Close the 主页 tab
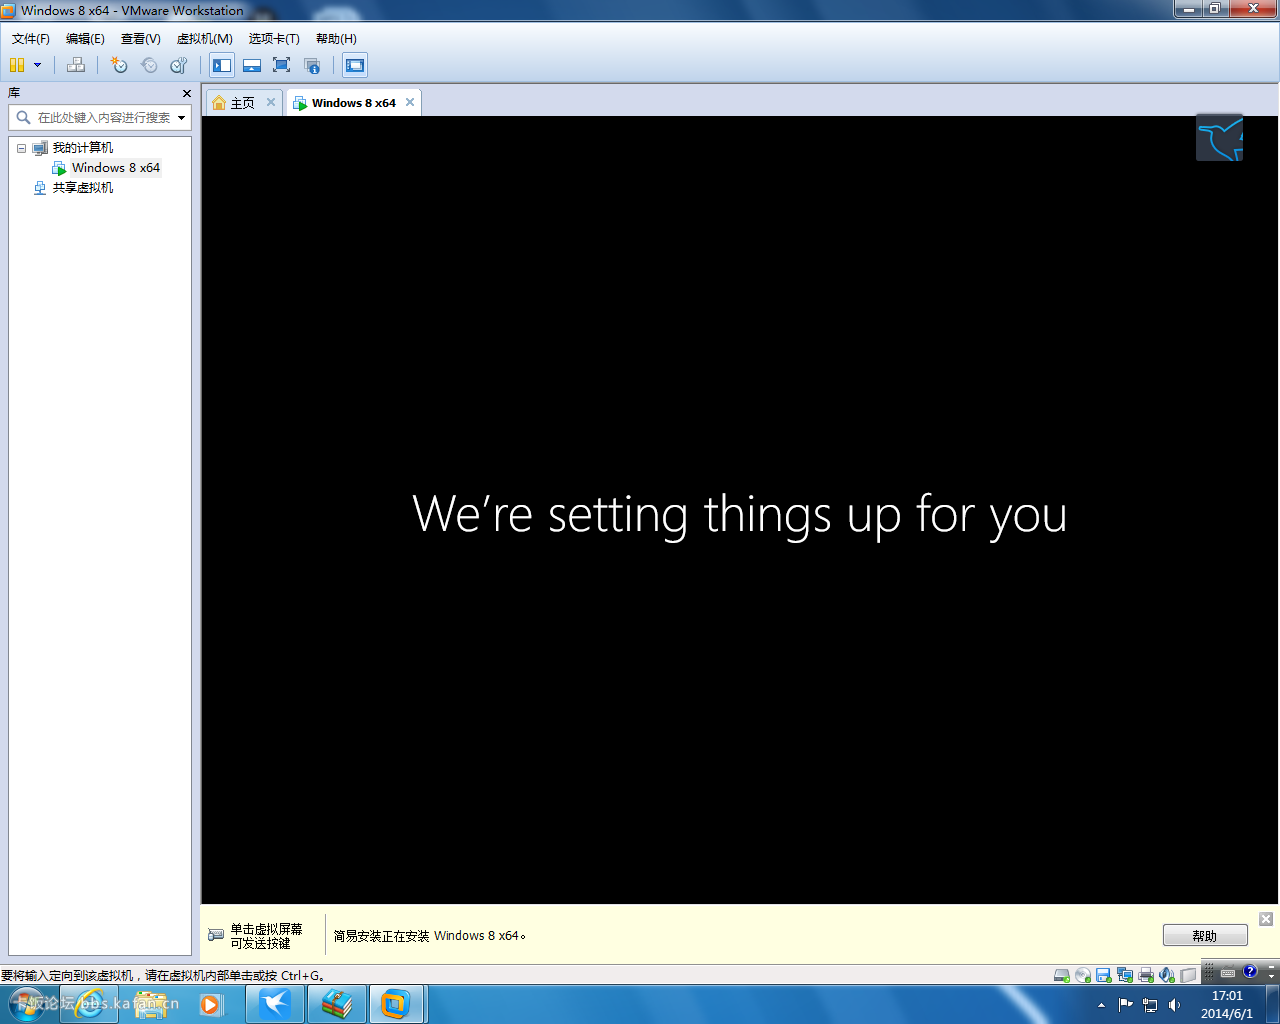The height and width of the screenshot is (1024, 1280). pyautogui.click(x=271, y=102)
